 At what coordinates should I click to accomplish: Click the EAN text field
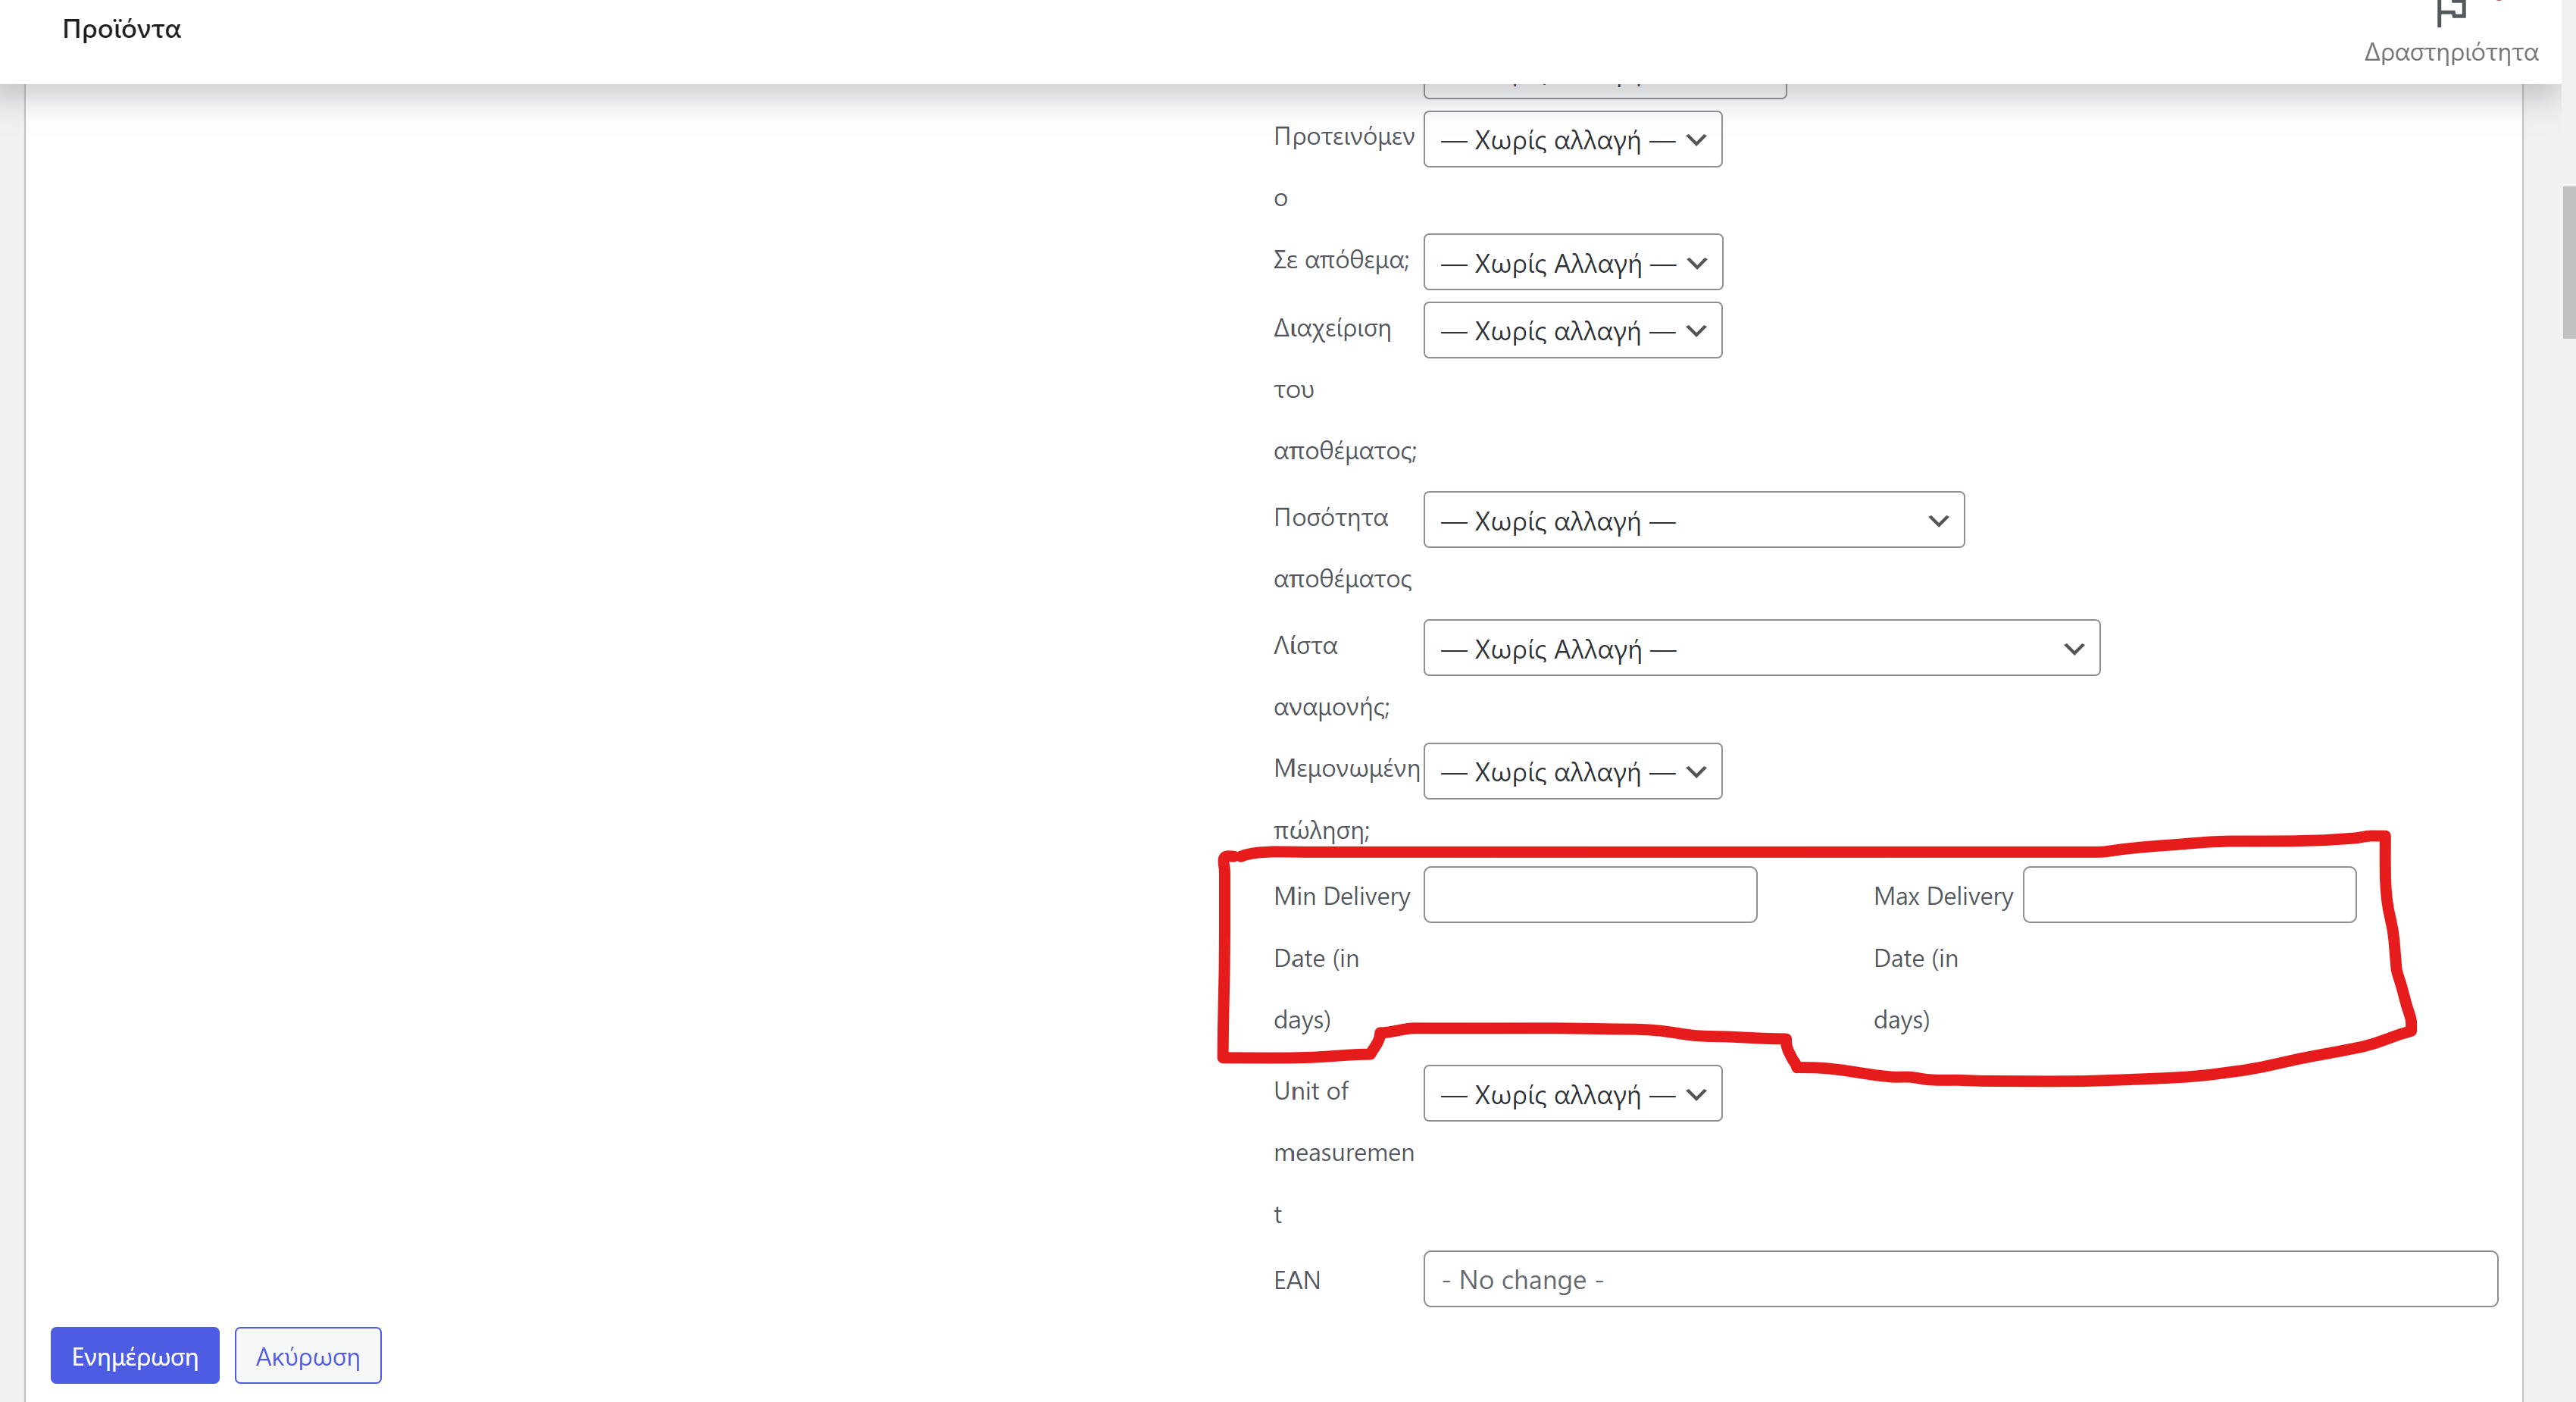tap(1959, 1279)
